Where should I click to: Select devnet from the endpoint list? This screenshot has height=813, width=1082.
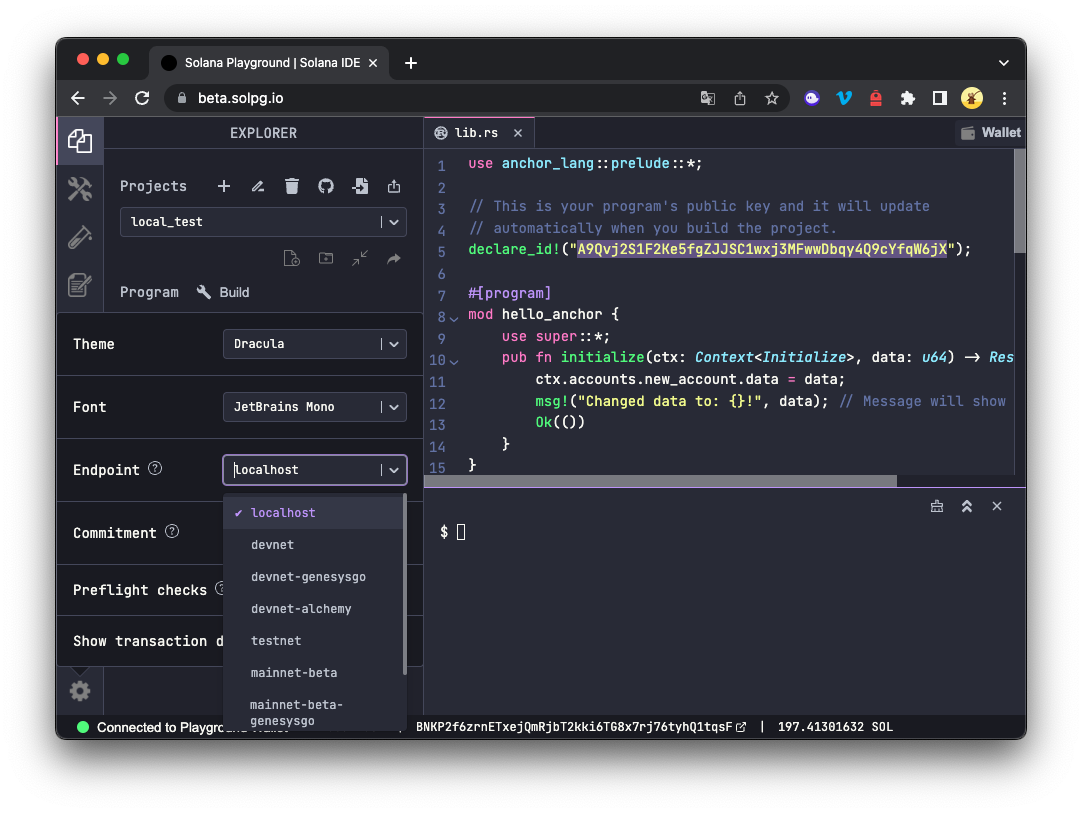tap(272, 544)
